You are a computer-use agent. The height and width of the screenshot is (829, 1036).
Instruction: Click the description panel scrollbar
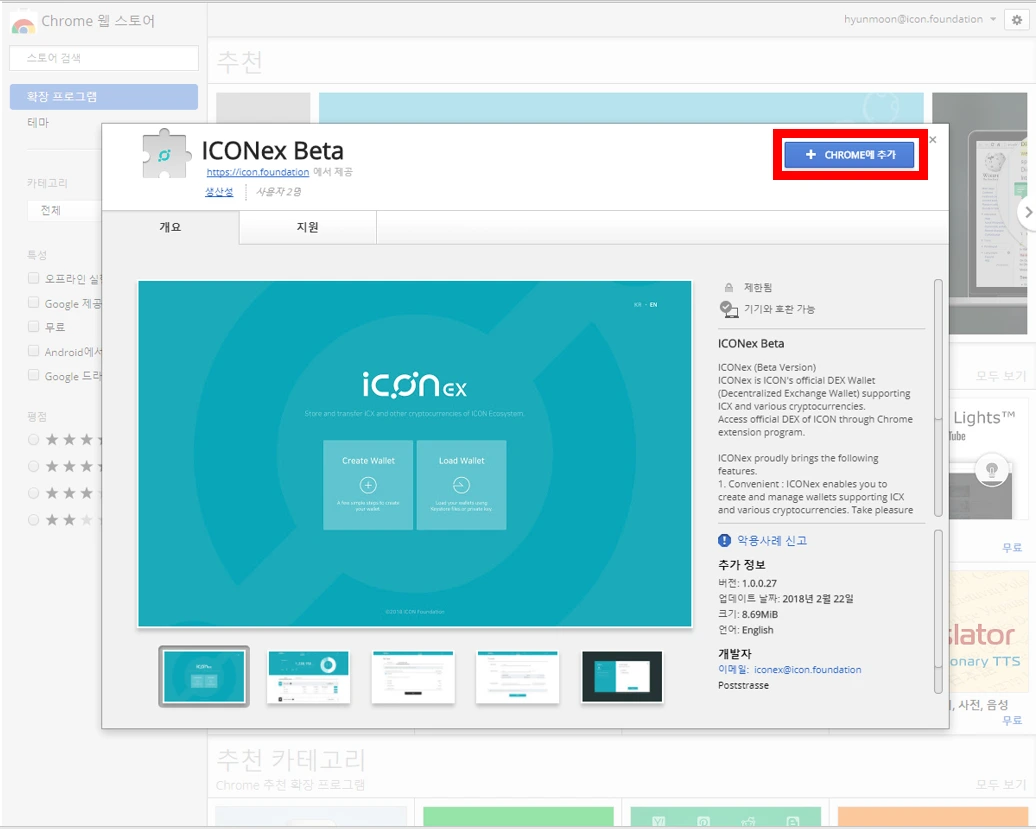click(x=938, y=398)
